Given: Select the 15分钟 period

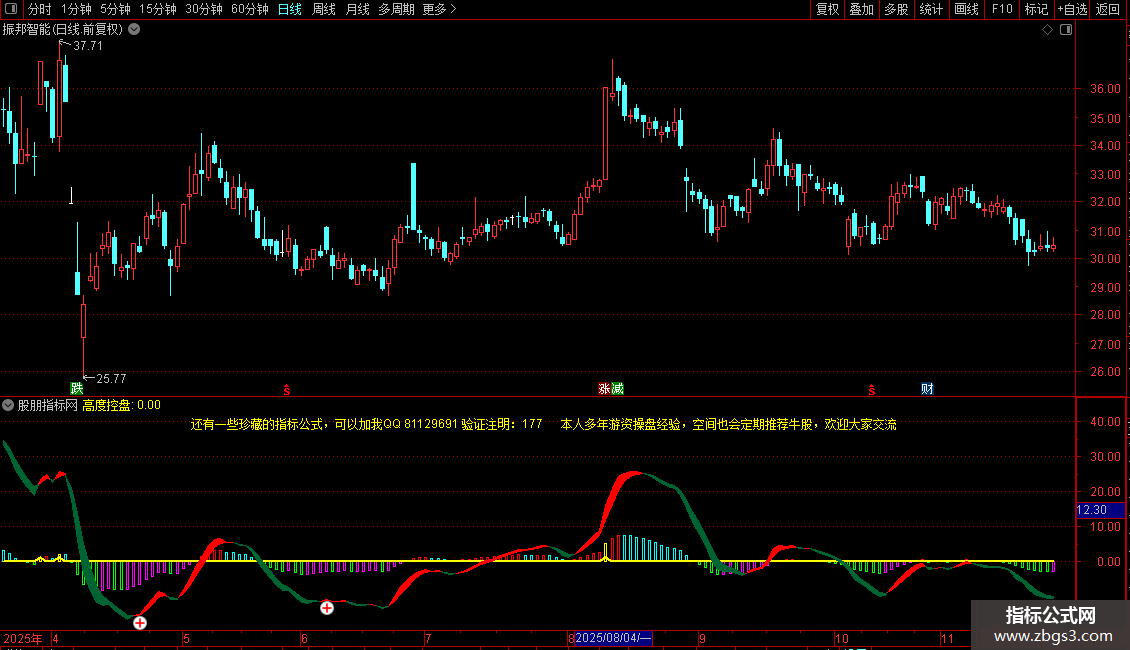Looking at the screenshot, I should (157, 9).
